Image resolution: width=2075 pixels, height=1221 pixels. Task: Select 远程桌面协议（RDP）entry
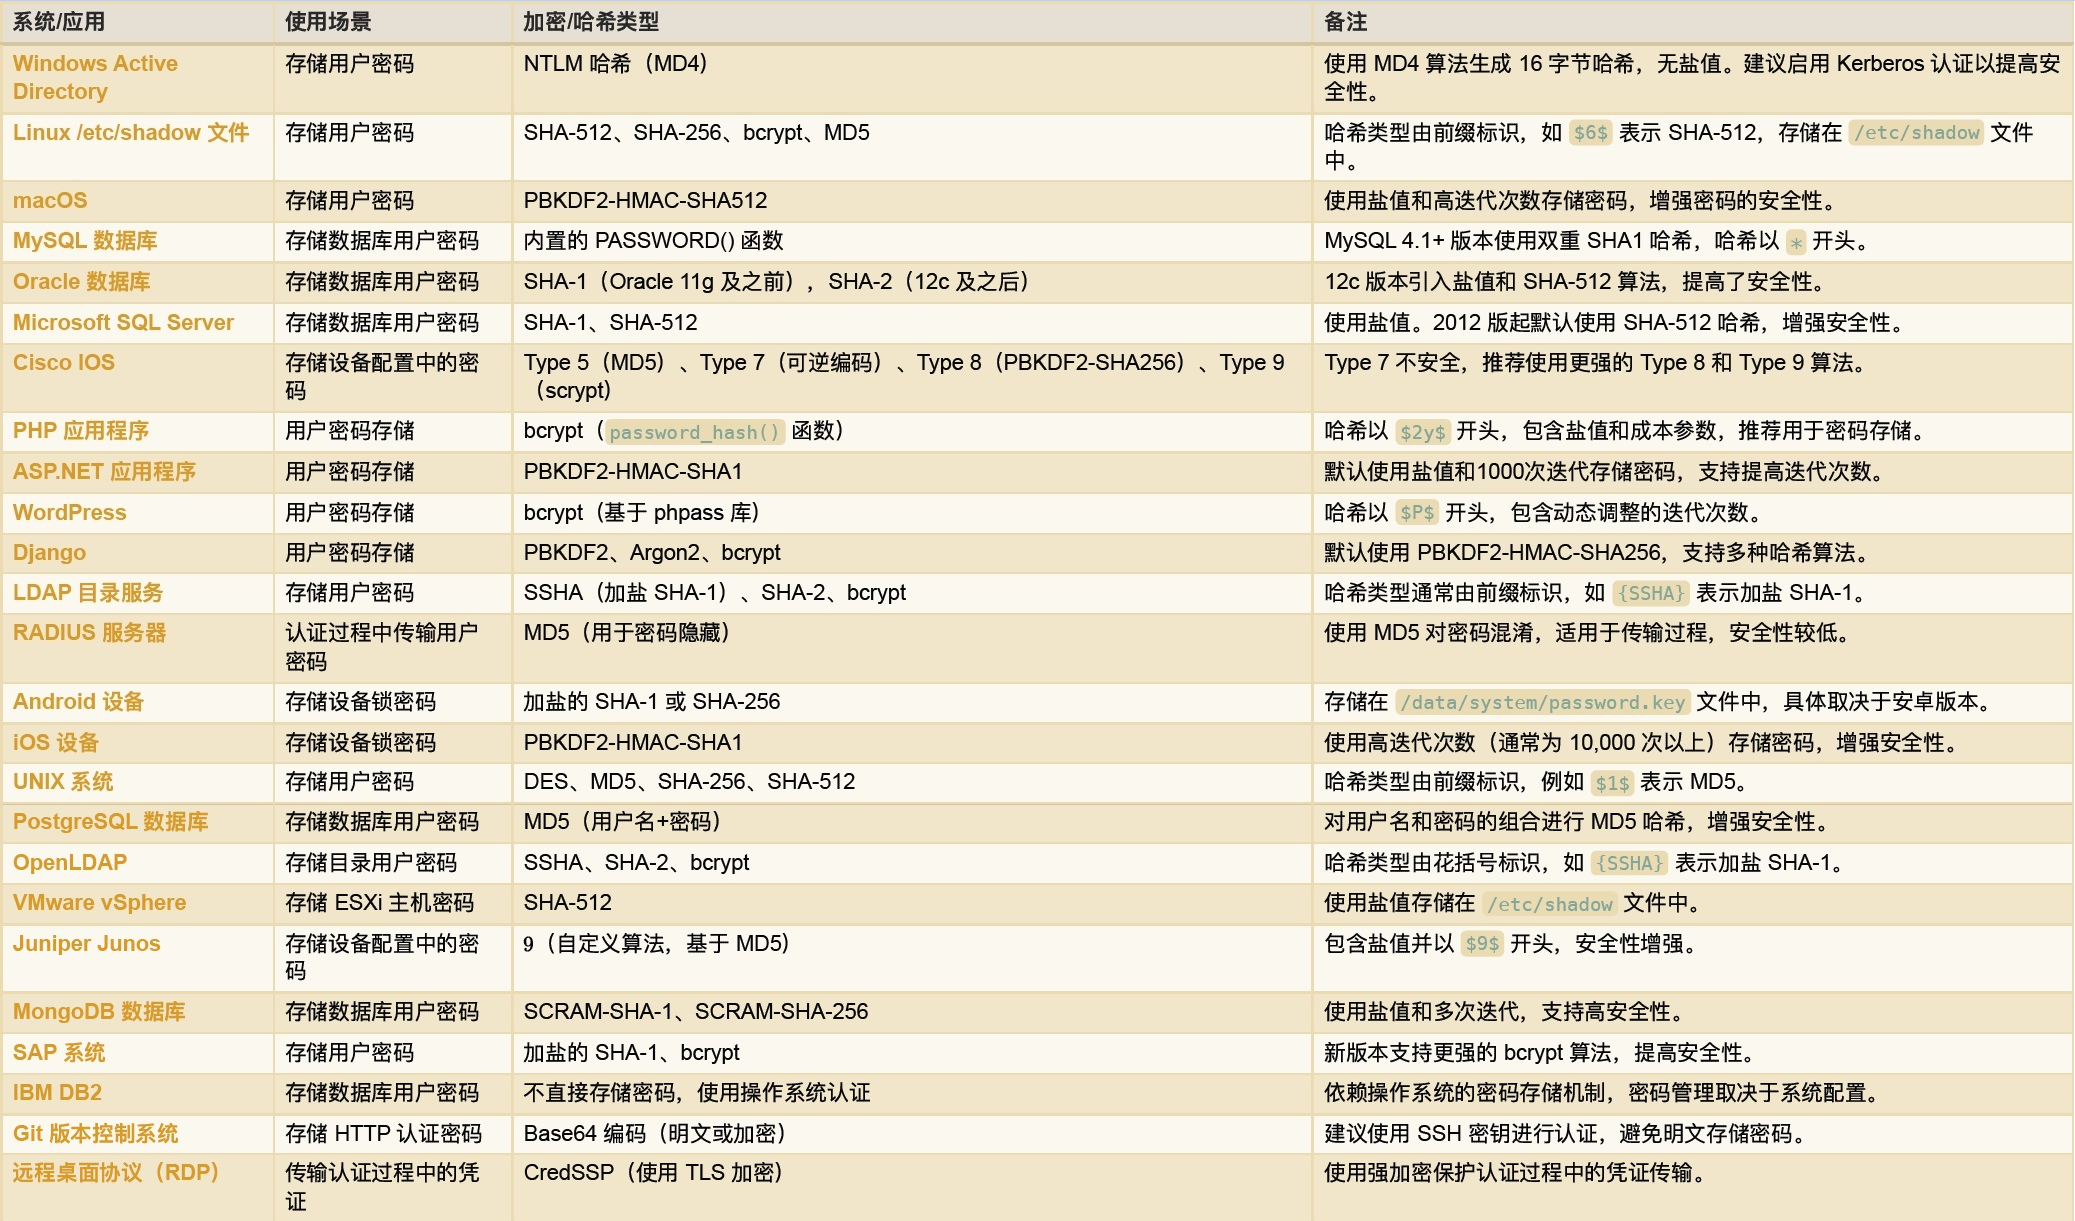[x=115, y=1172]
